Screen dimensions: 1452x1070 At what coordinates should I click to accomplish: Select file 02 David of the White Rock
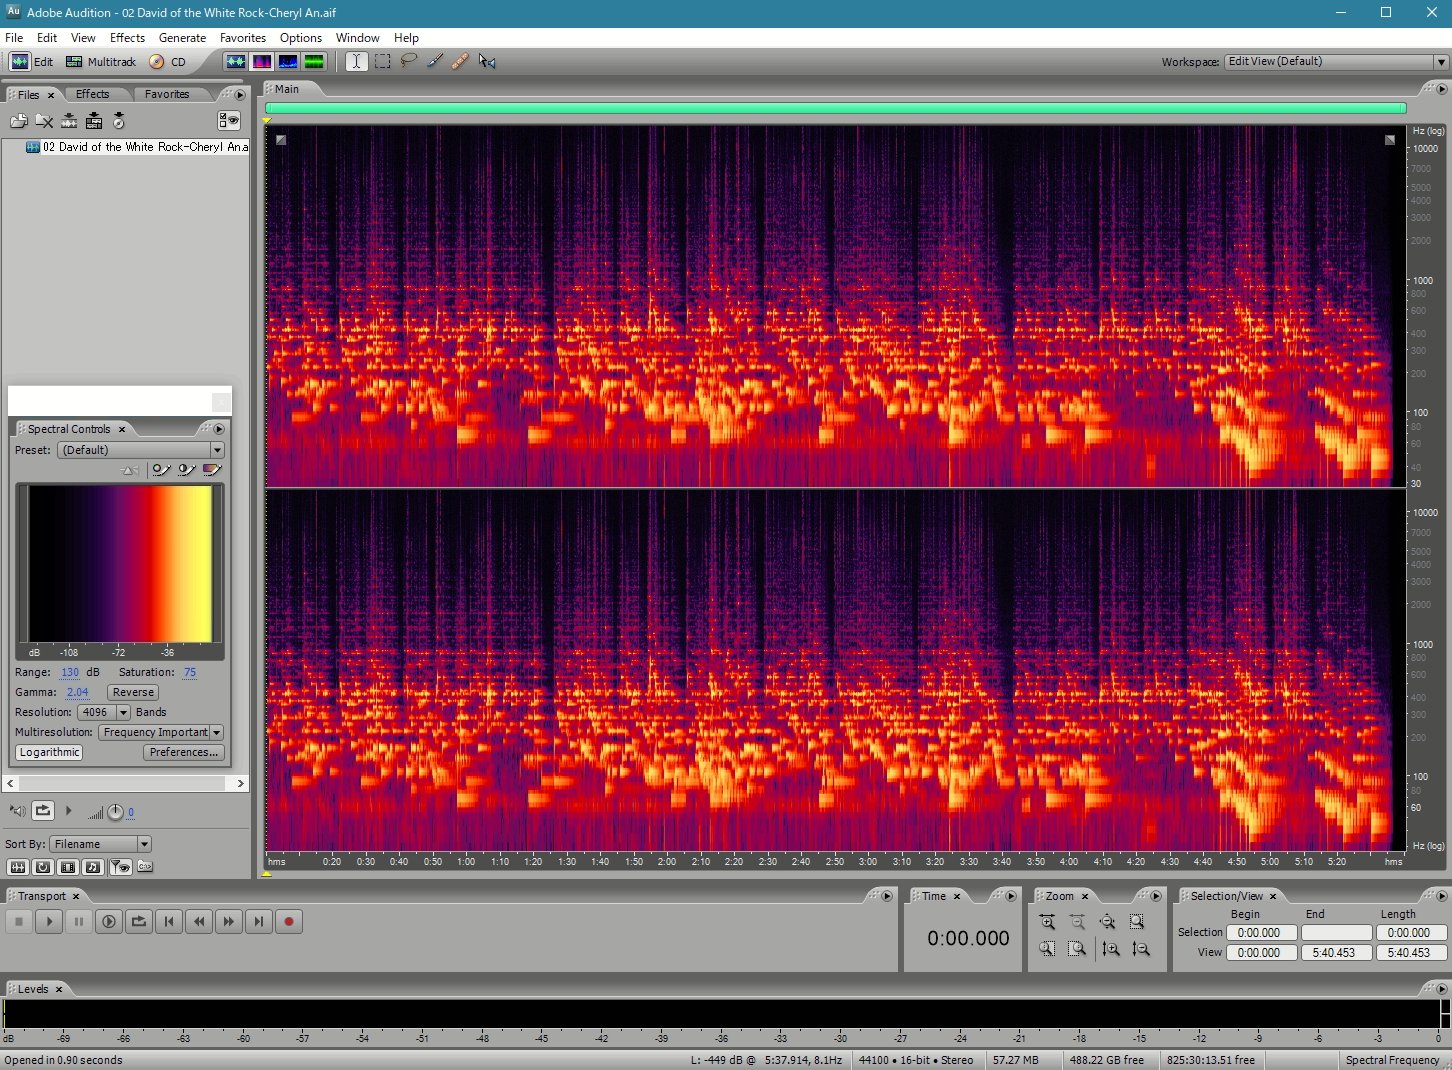coord(136,147)
